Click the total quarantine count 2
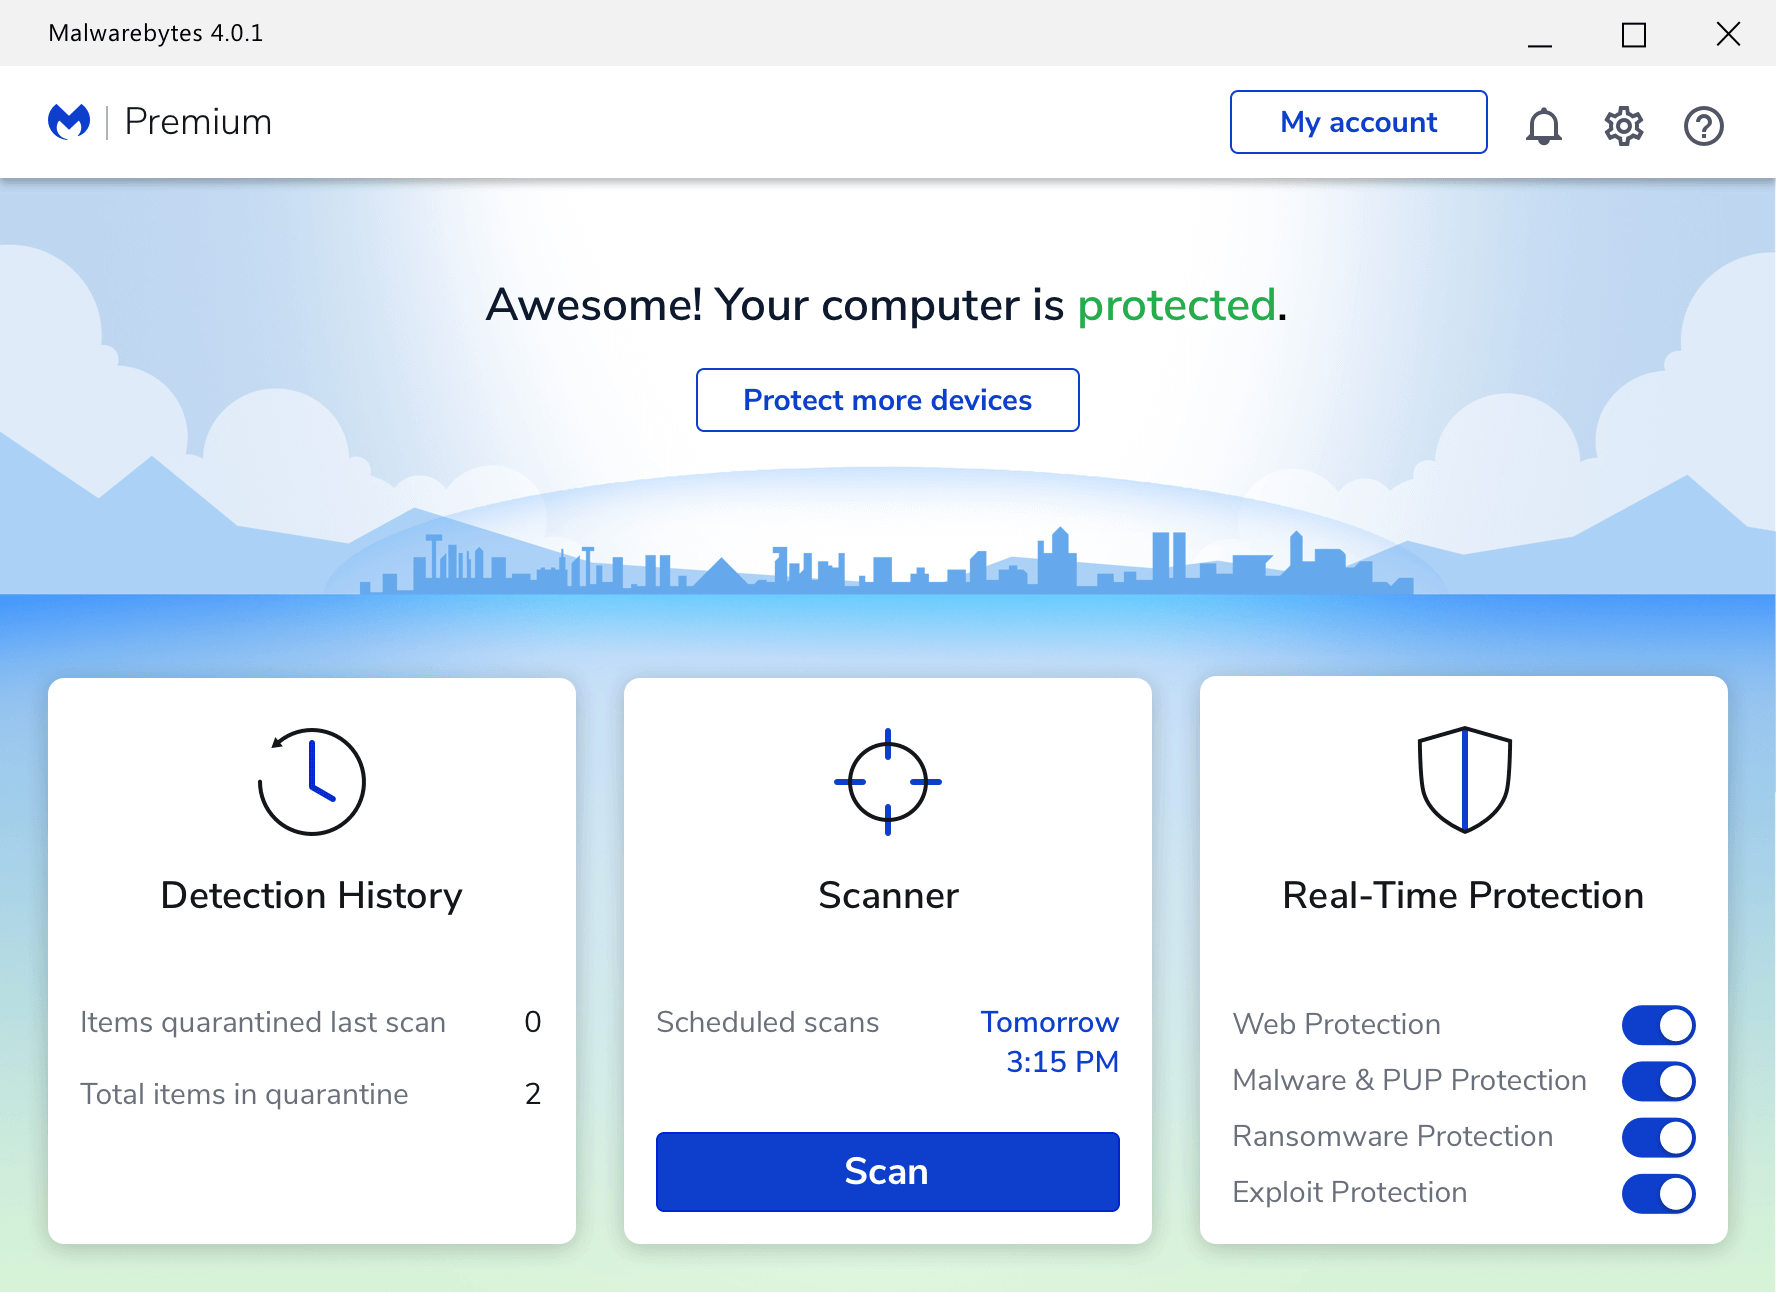Viewport: 1776px width, 1292px height. coord(533,1094)
